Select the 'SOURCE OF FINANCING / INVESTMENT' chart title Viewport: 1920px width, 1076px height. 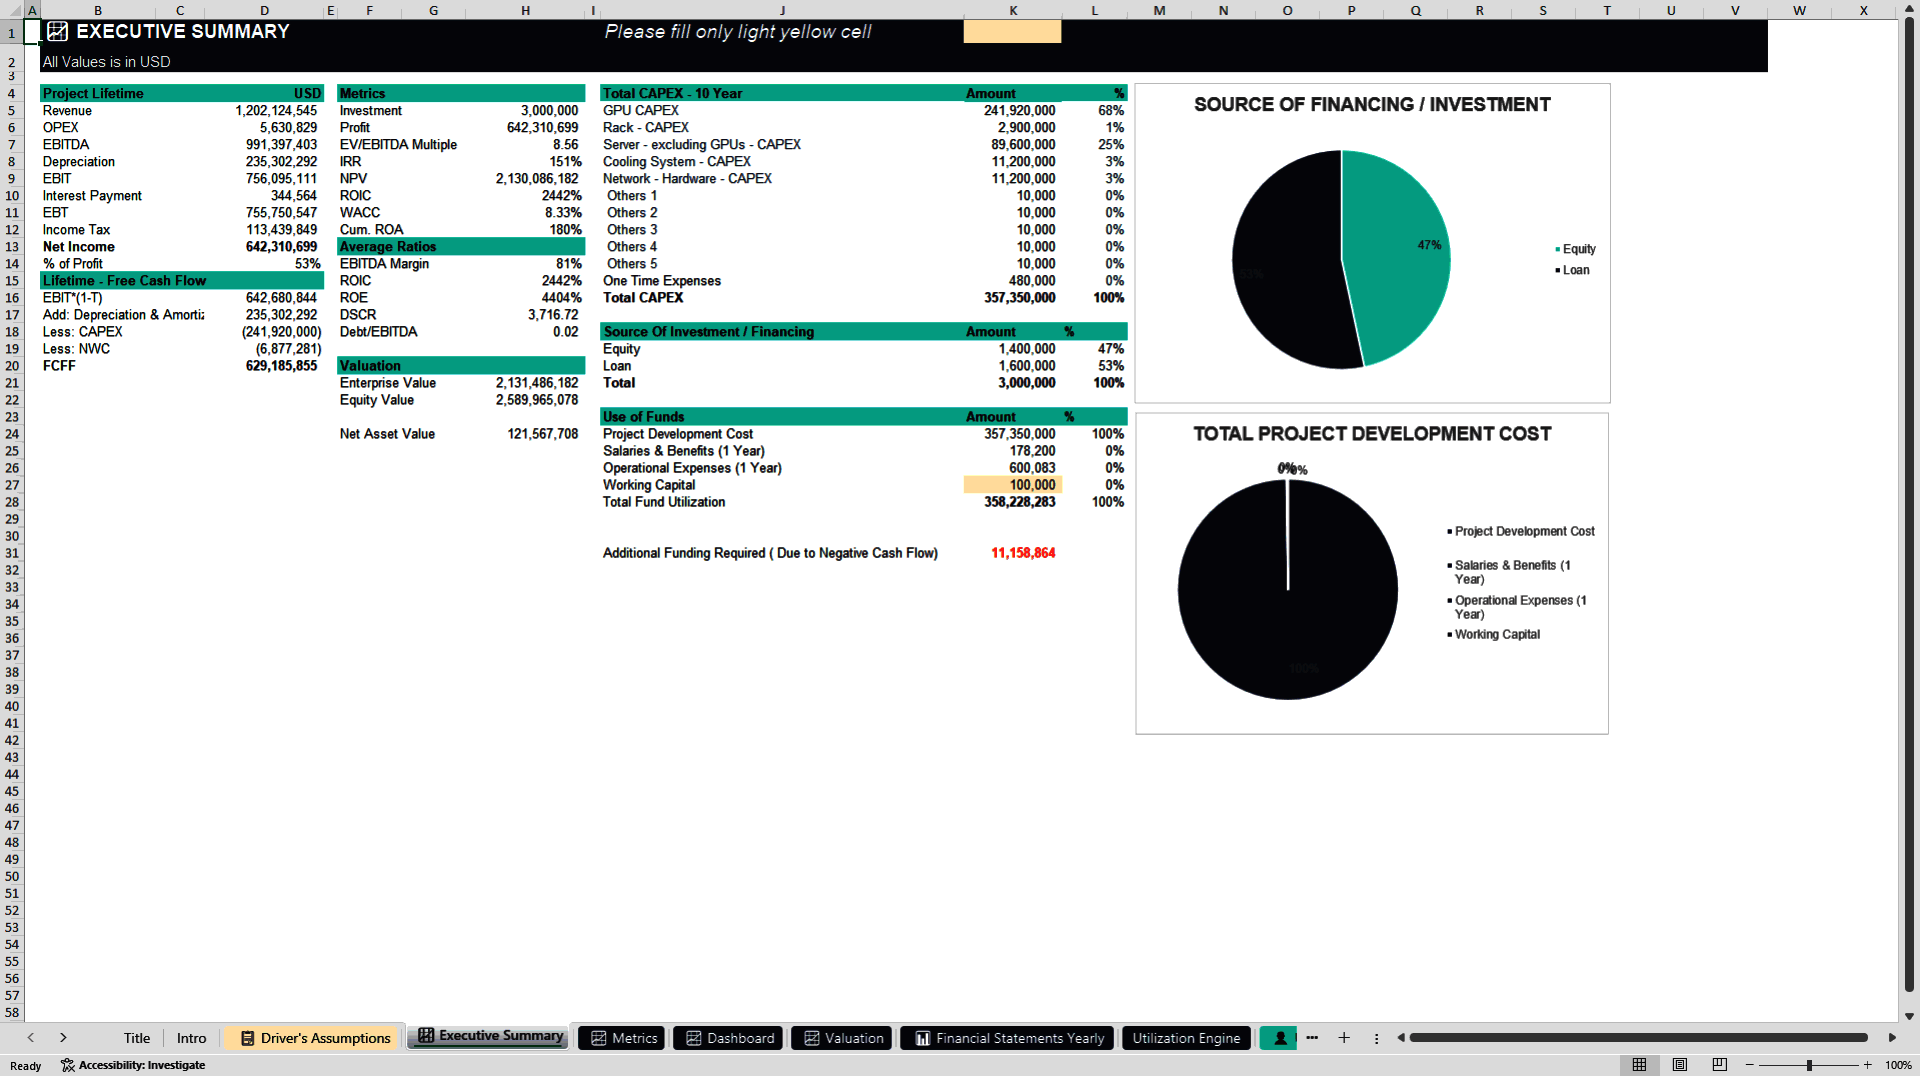click(1372, 105)
